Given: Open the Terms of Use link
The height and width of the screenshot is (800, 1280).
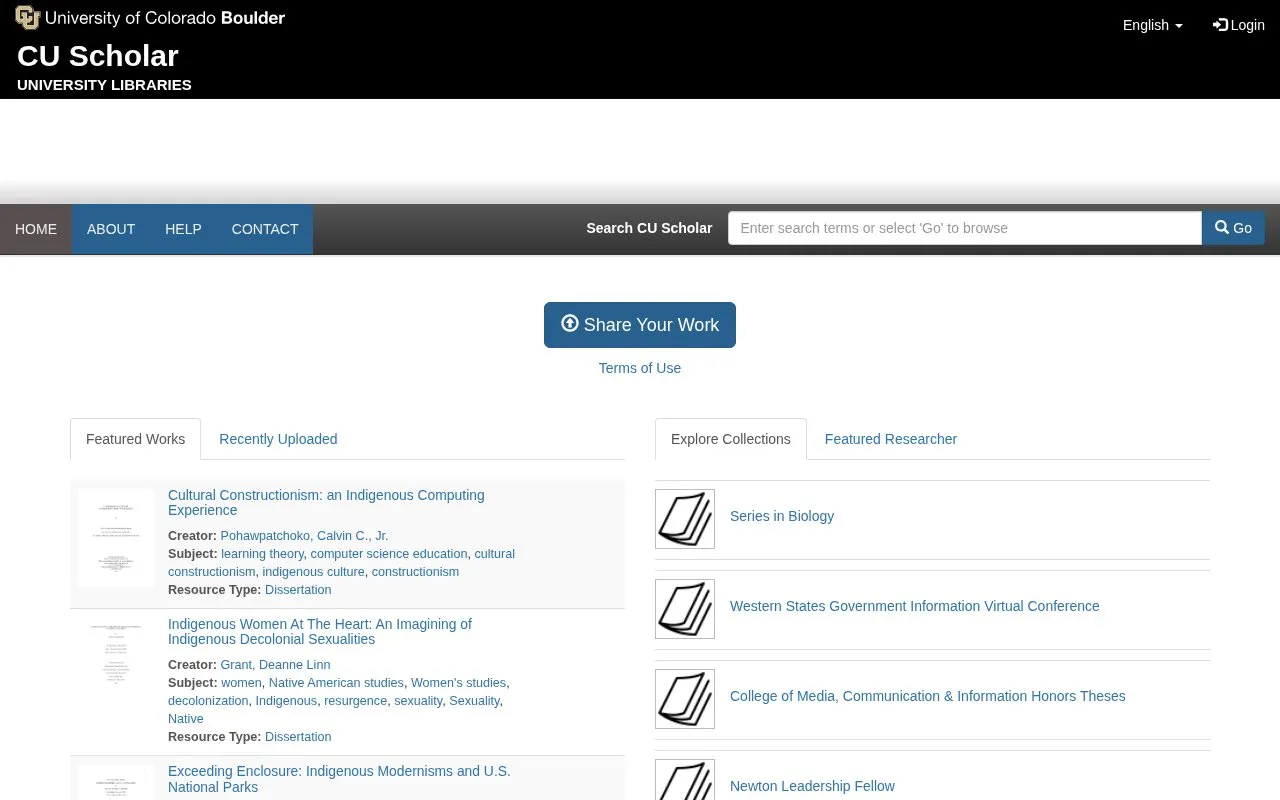Looking at the screenshot, I should (x=640, y=368).
